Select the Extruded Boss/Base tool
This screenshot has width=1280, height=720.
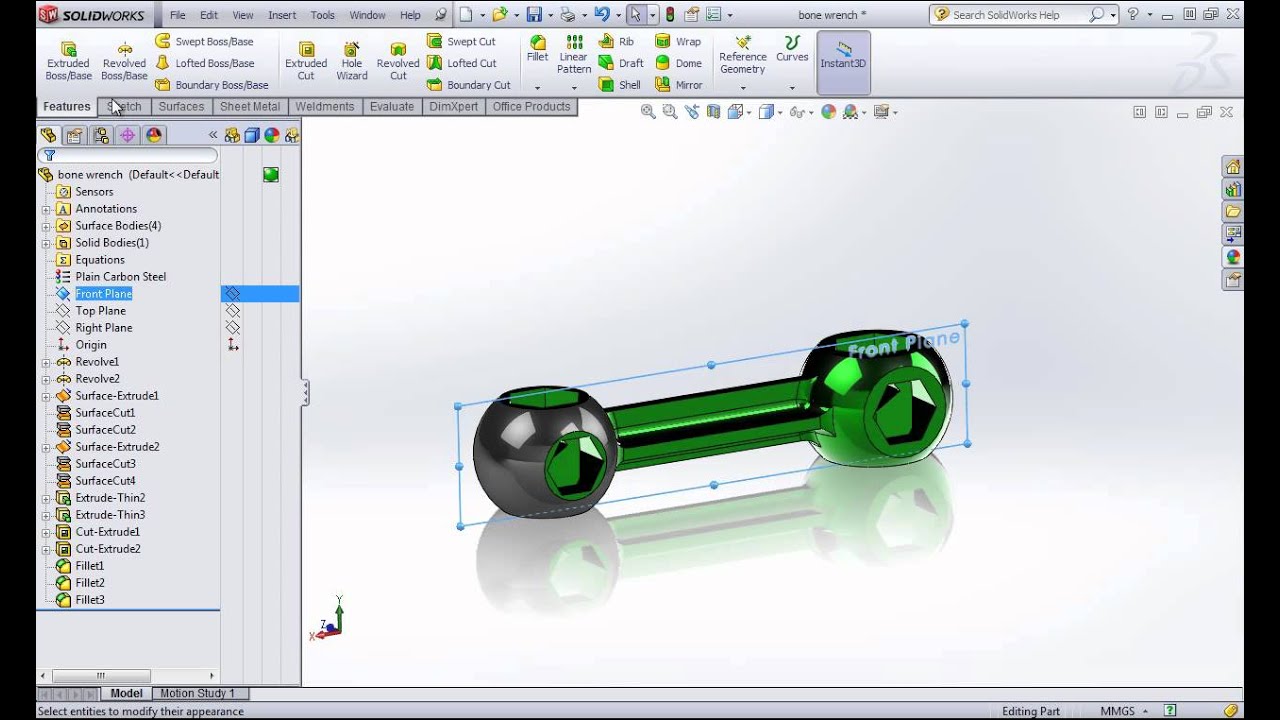pos(68,61)
